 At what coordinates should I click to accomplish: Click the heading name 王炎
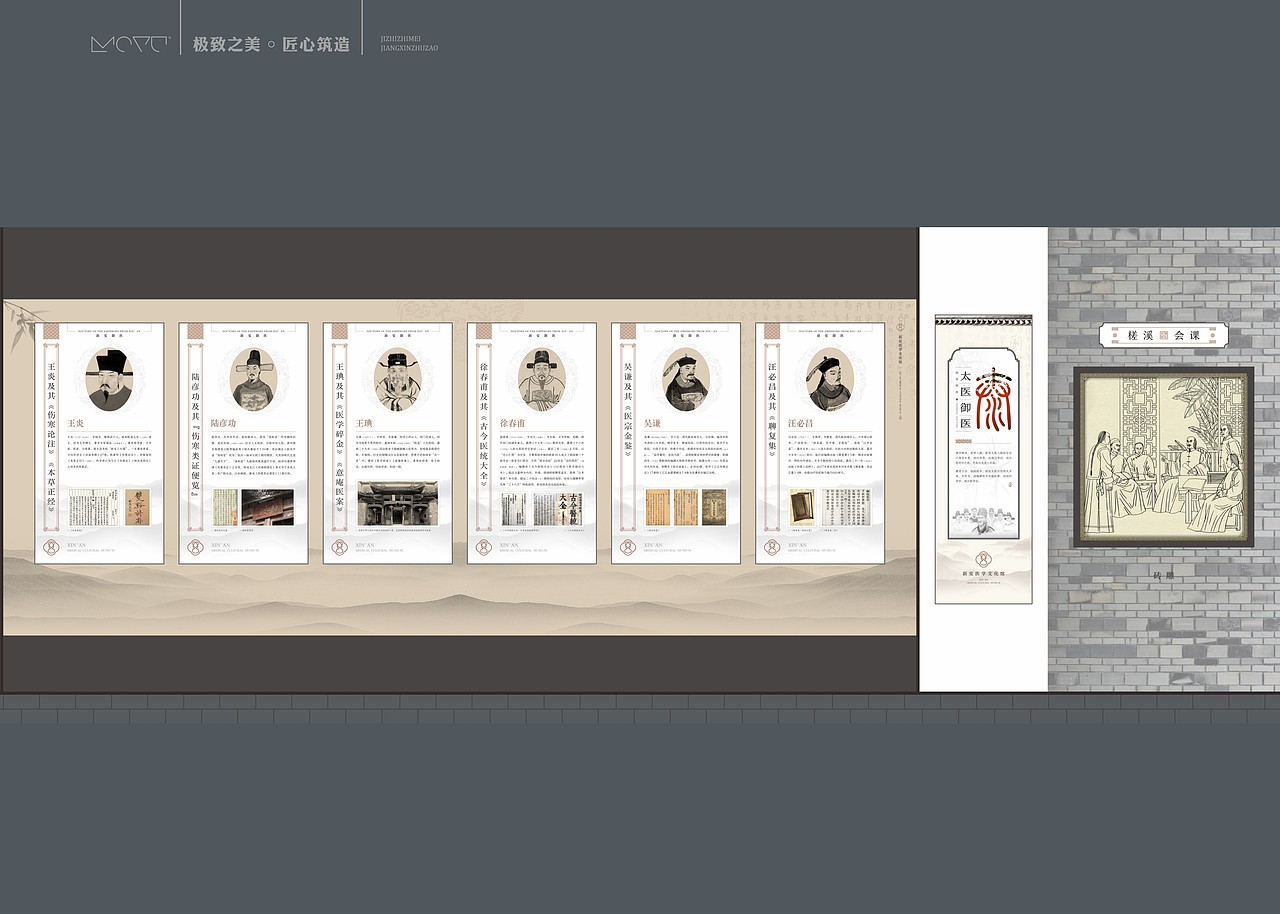tap(76, 424)
